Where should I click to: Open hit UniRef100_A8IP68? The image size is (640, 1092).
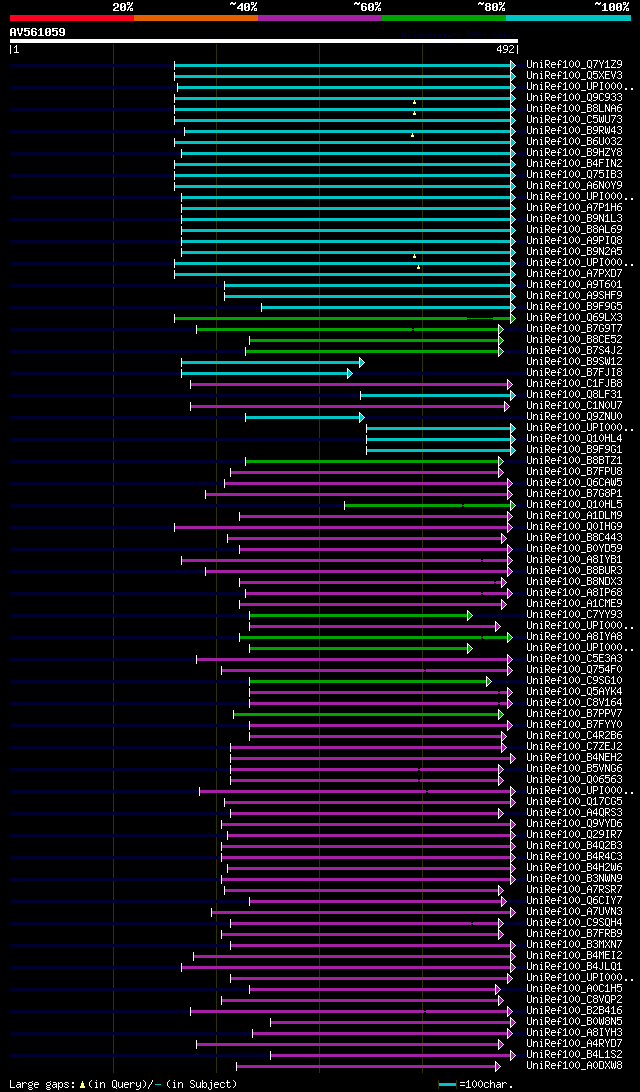pyautogui.click(x=575, y=593)
